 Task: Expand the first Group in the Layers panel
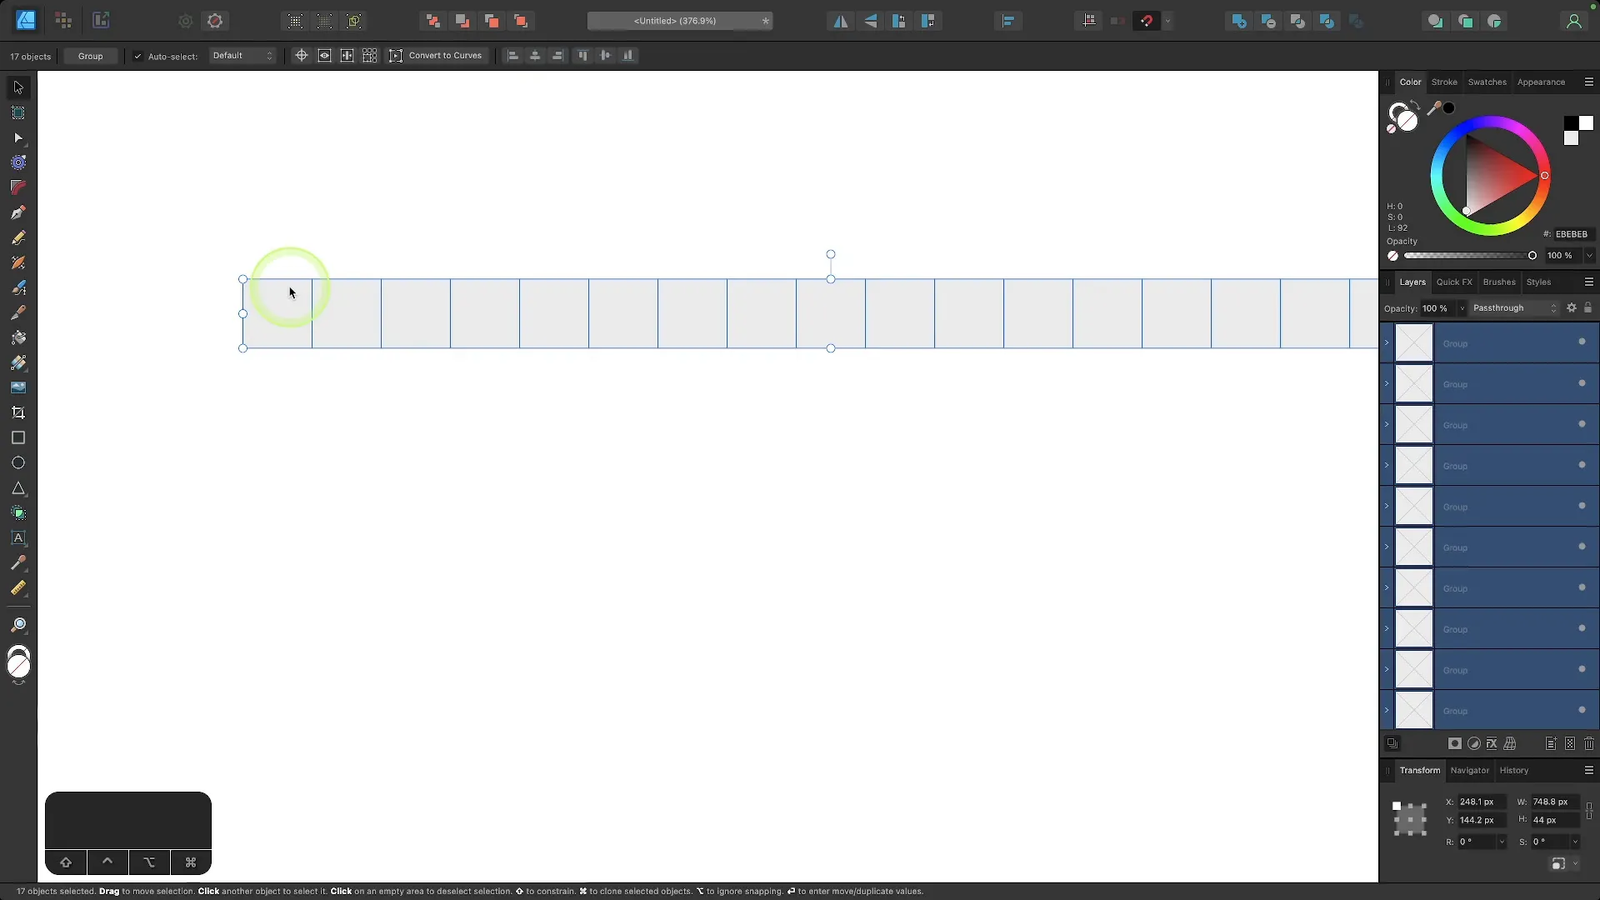click(1387, 342)
